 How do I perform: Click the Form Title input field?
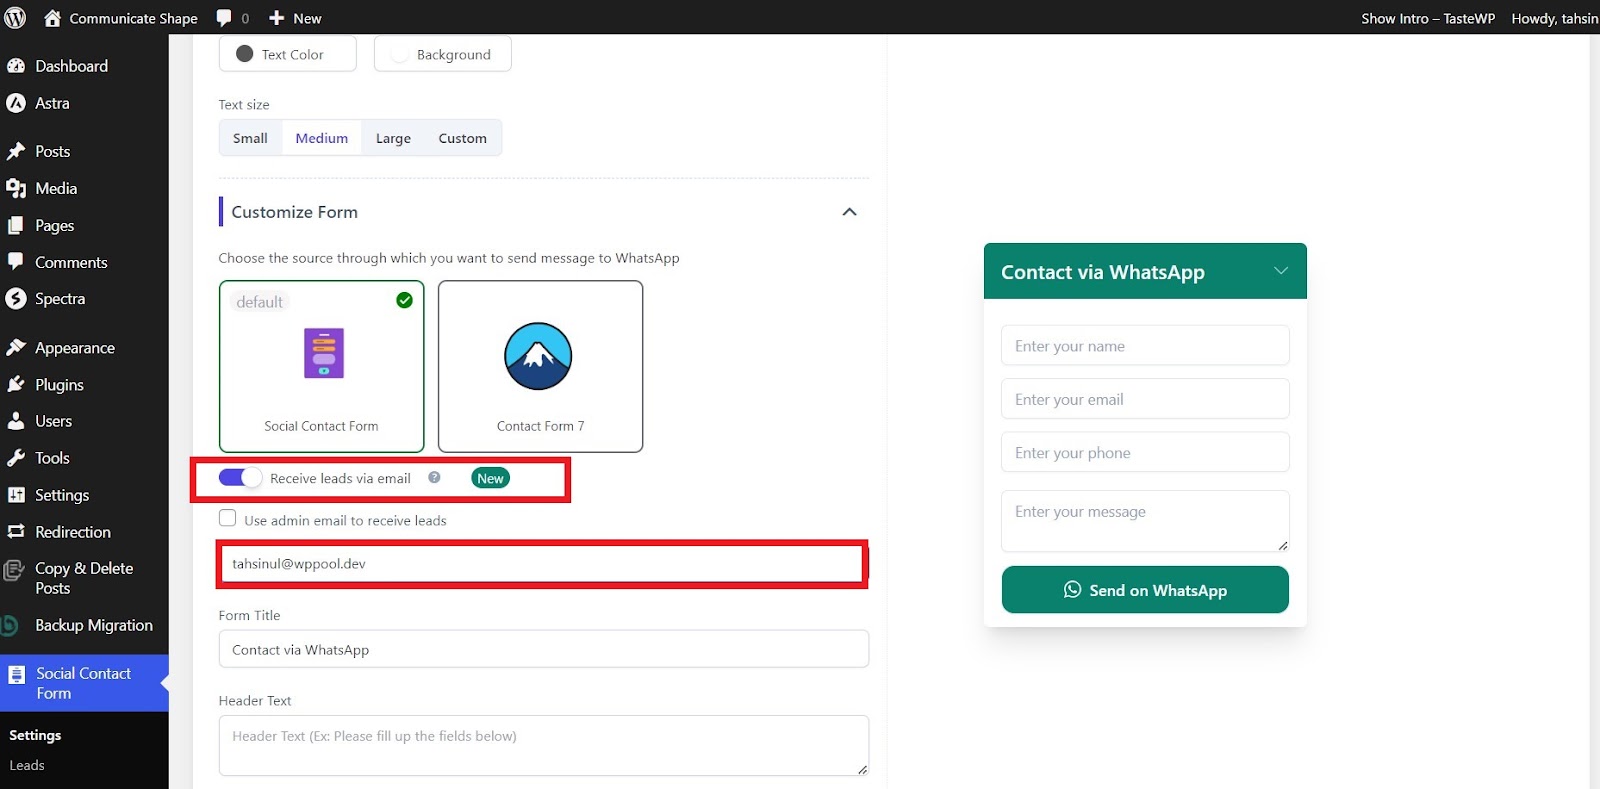coord(543,649)
